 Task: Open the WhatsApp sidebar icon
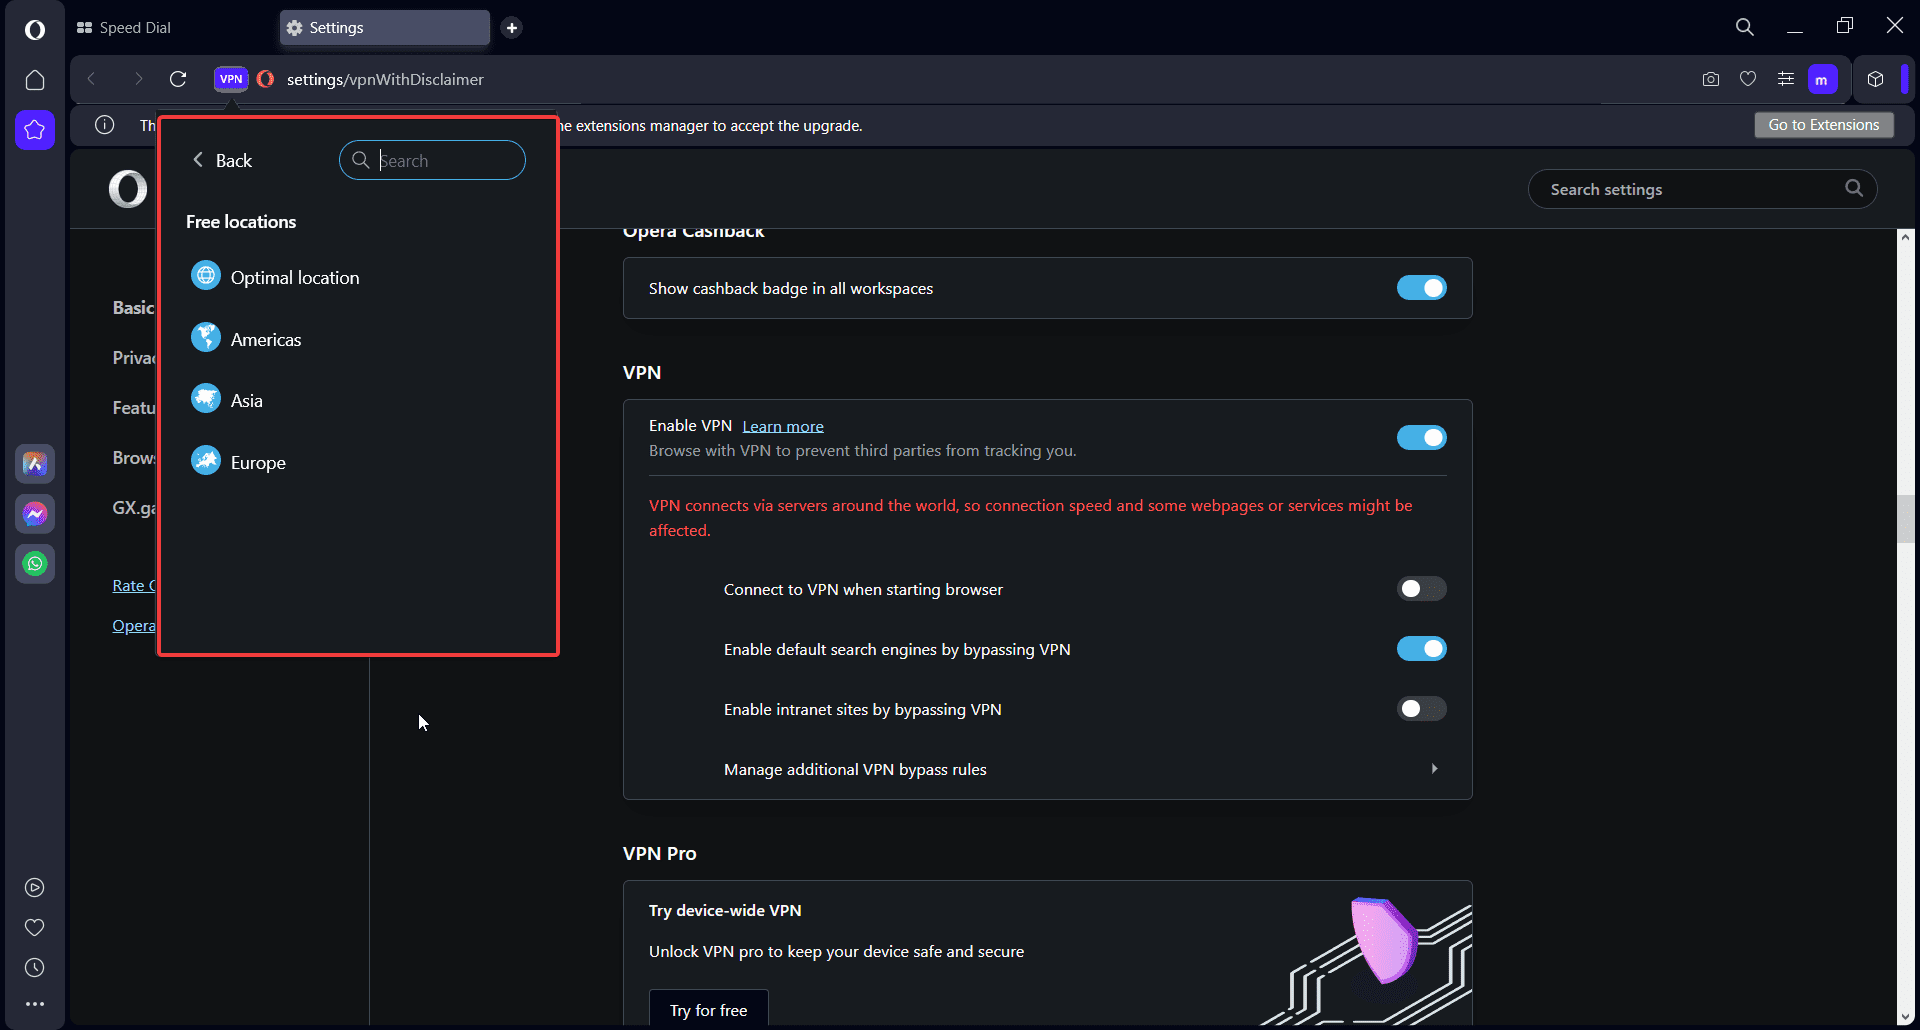point(35,564)
